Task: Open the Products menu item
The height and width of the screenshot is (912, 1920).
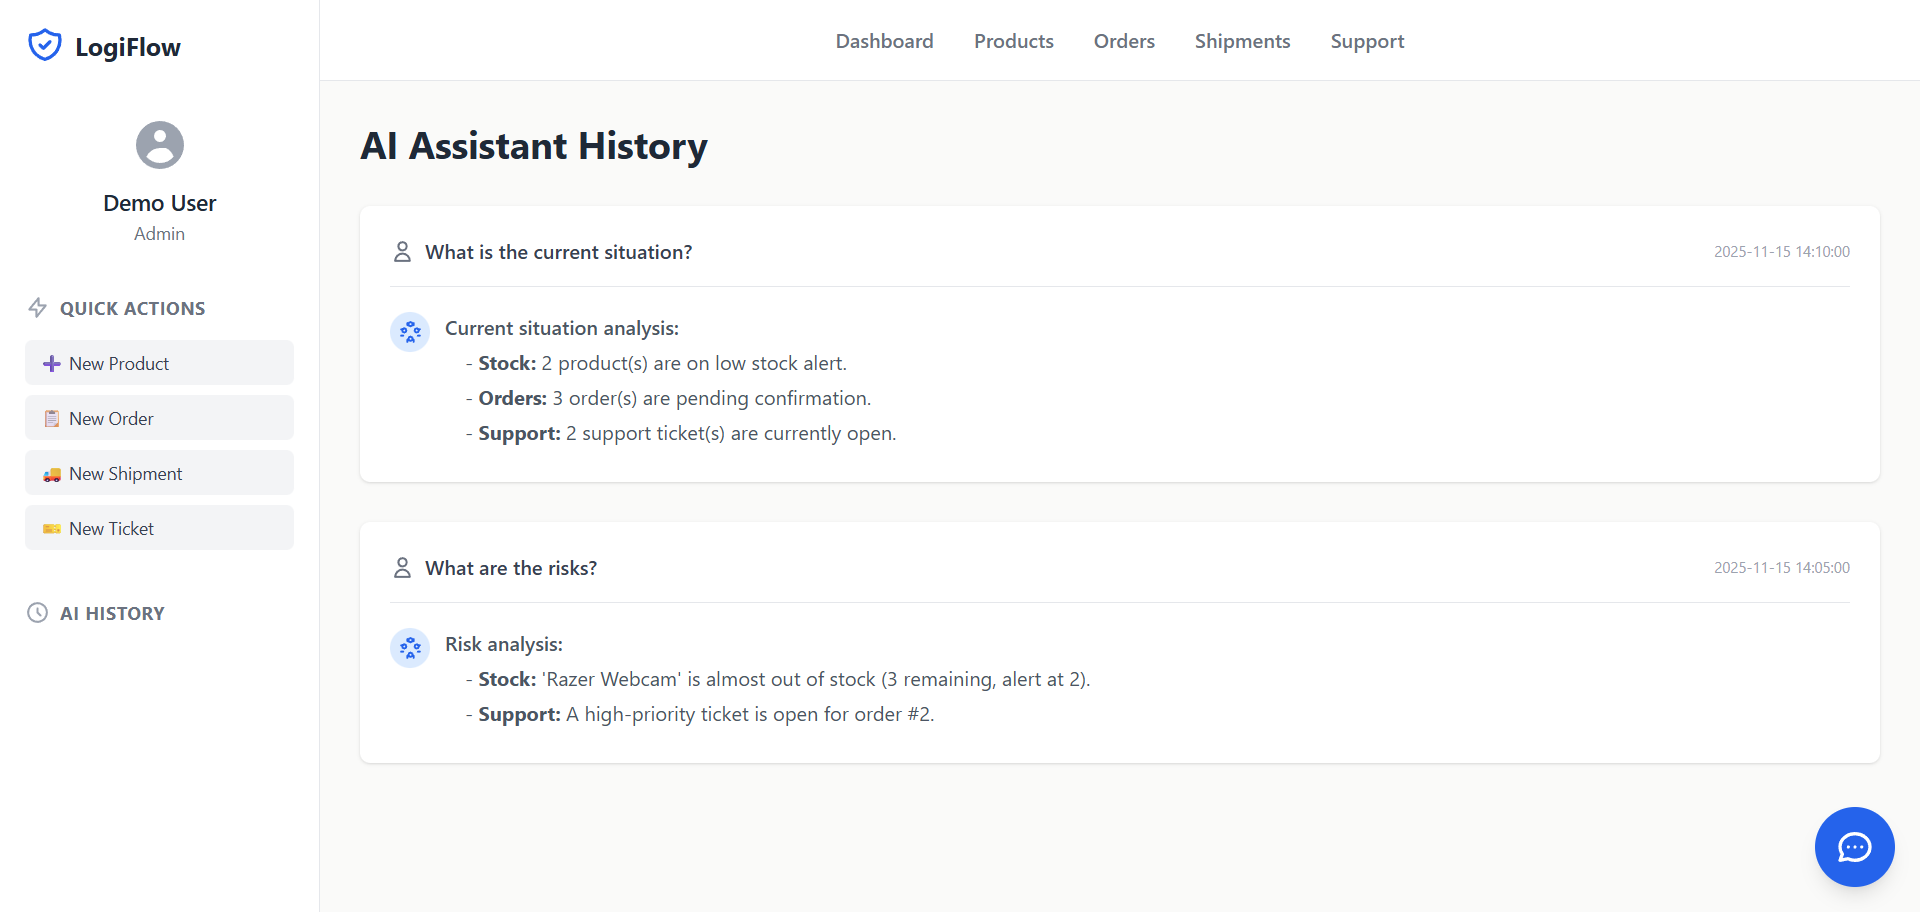Action: click(1014, 41)
